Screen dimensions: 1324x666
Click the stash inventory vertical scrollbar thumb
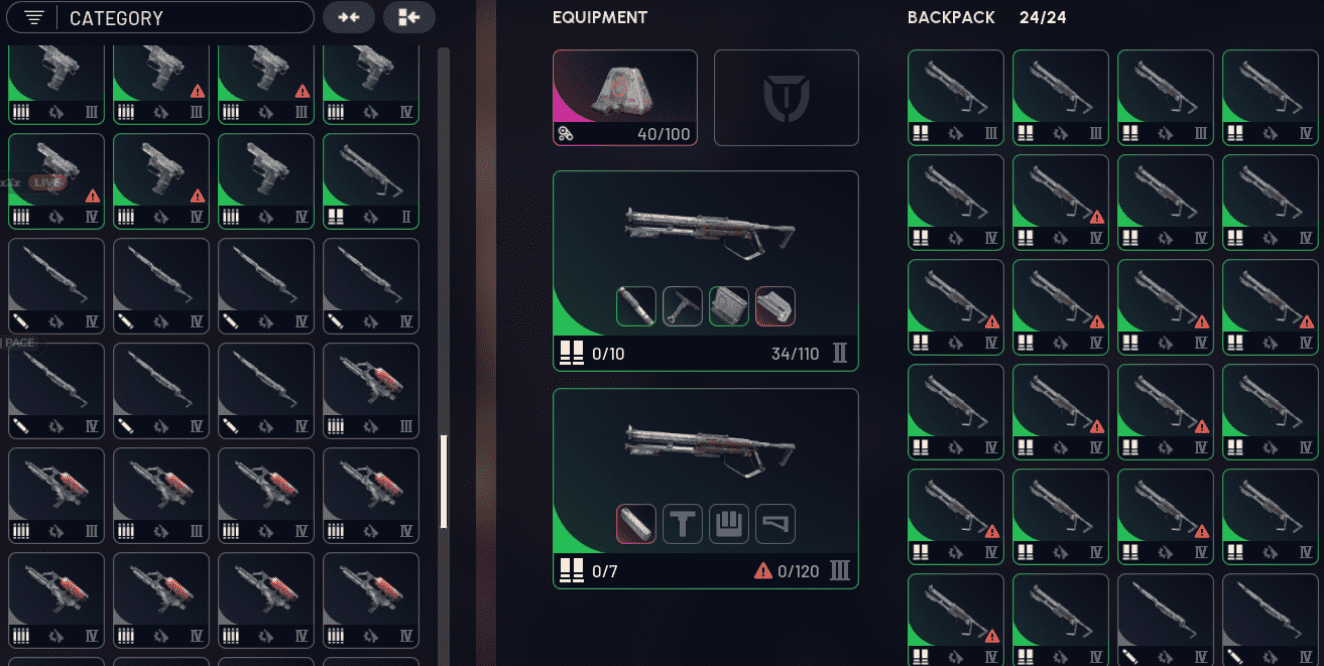click(x=444, y=482)
